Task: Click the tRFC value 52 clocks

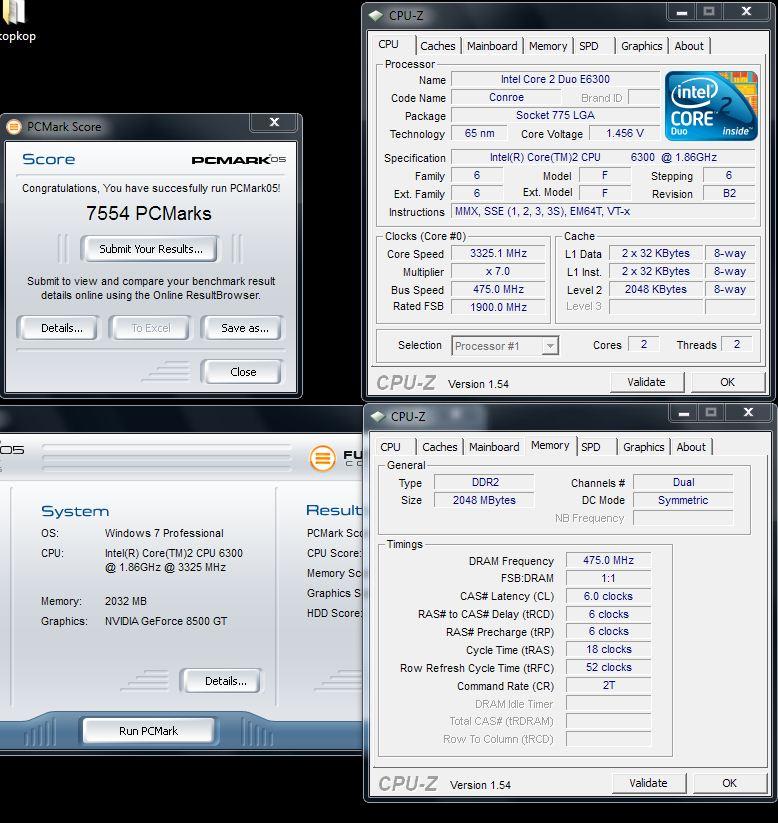Action: (608, 668)
